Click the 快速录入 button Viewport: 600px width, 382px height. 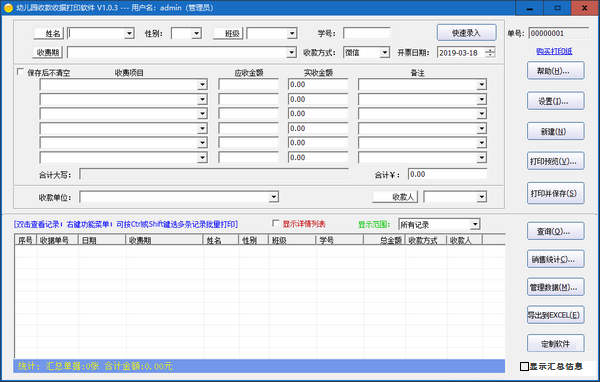pyautogui.click(x=466, y=33)
